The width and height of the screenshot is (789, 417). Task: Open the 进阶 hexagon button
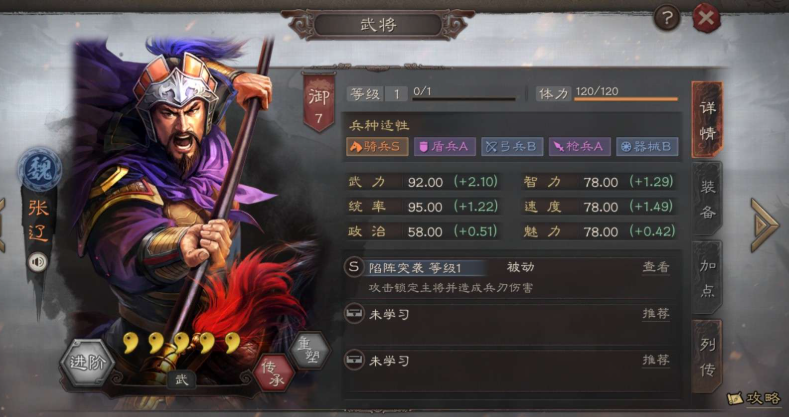[x=88, y=363]
